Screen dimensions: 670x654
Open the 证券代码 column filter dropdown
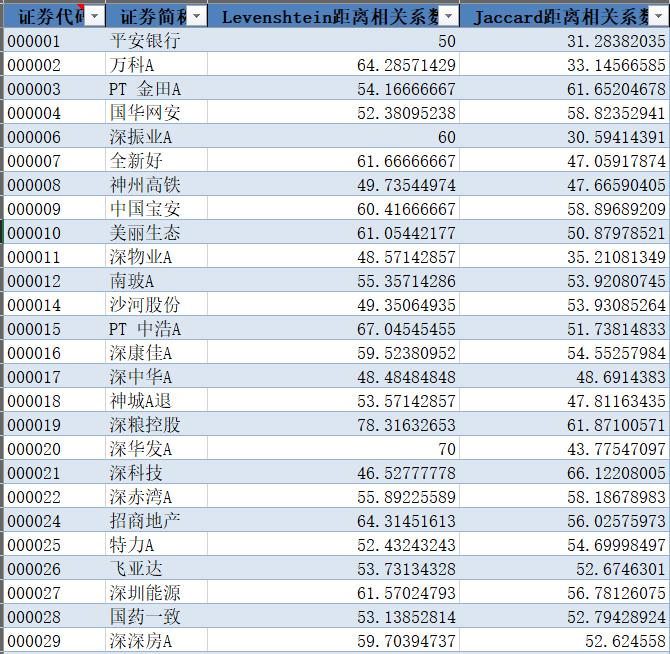[94, 17]
